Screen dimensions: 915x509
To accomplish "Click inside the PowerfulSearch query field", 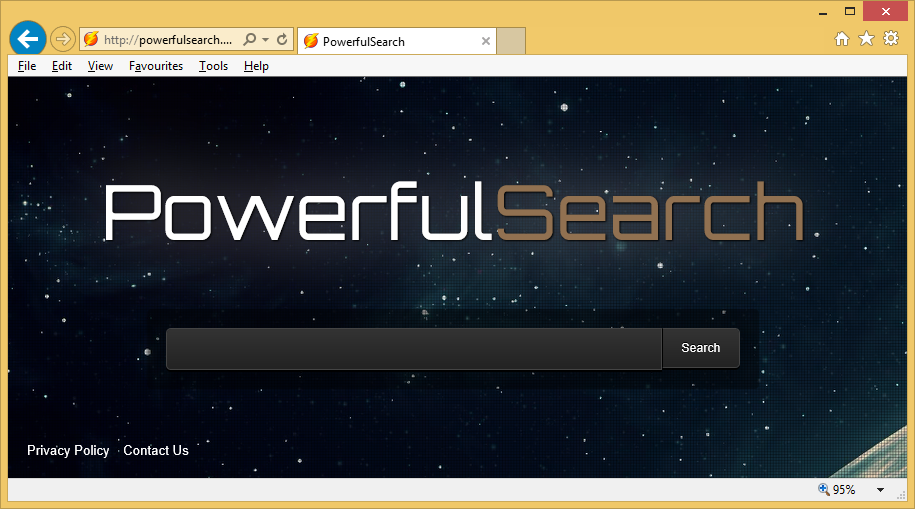I will click(x=413, y=348).
